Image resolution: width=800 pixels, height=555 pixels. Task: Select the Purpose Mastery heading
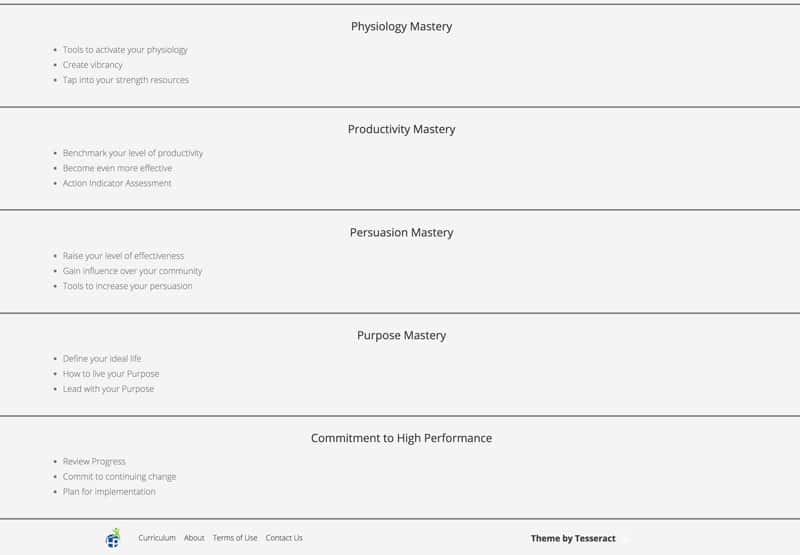(x=402, y=335)
